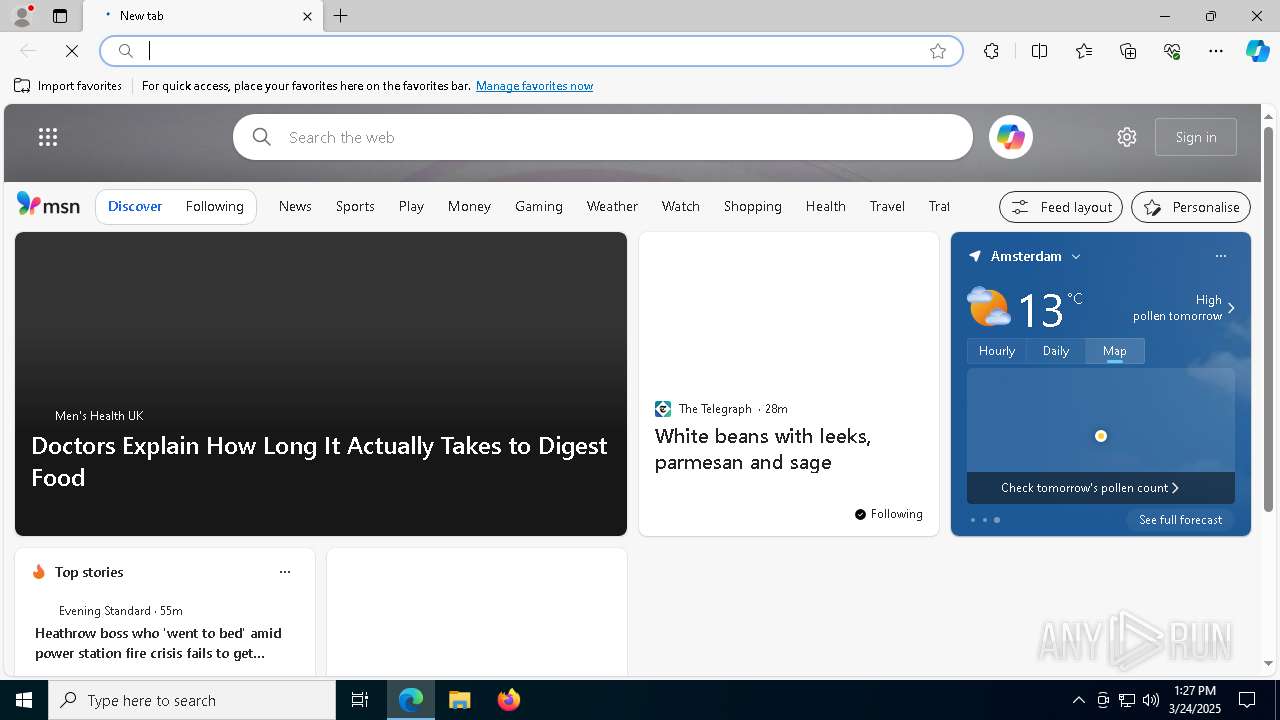This screenshot has height=720, width=1280.
Task: Open the tab actions menu icon
Action: pyautogui.click(x=60, y=16)
